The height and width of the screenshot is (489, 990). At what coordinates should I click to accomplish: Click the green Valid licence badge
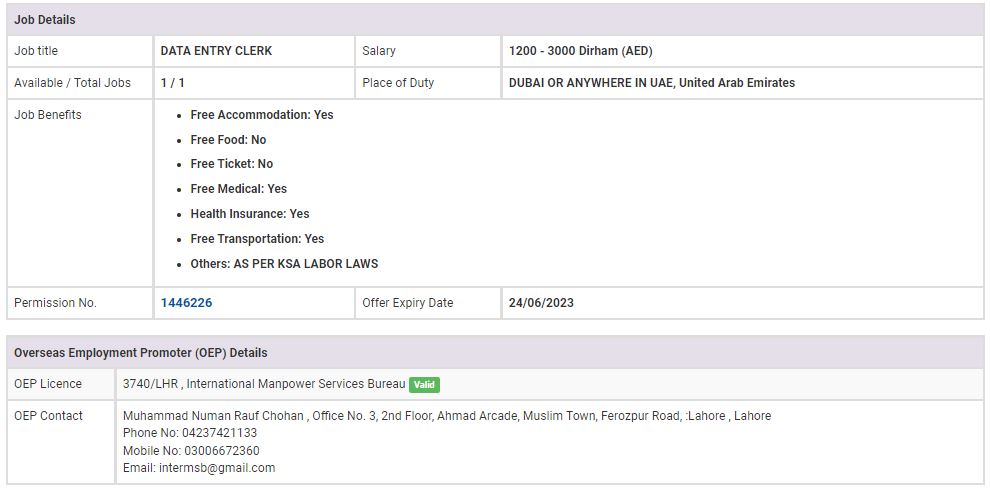[424, 385]
